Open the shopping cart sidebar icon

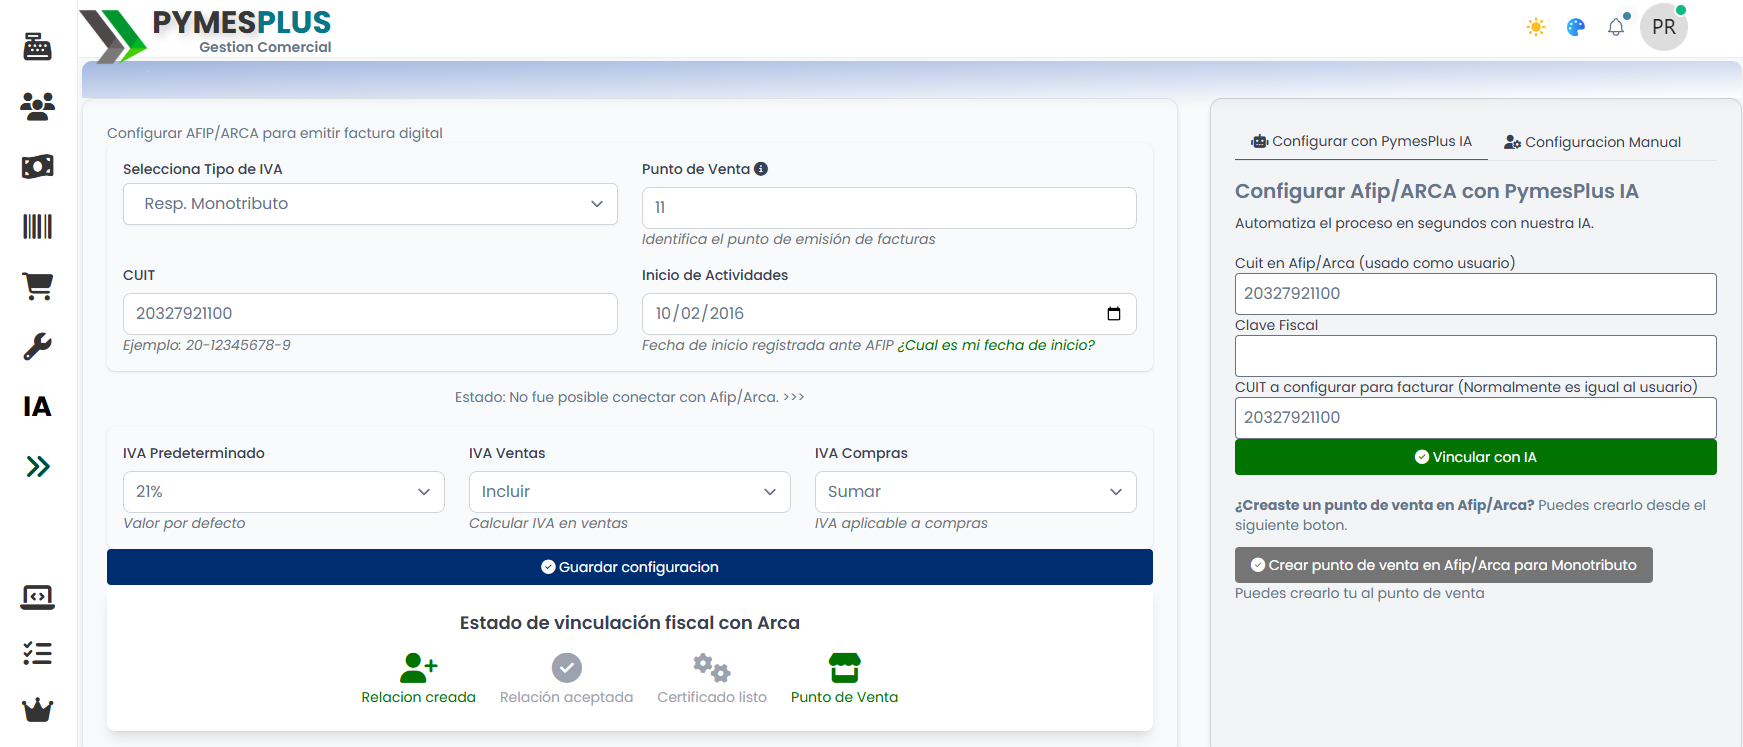coord(37,286)
